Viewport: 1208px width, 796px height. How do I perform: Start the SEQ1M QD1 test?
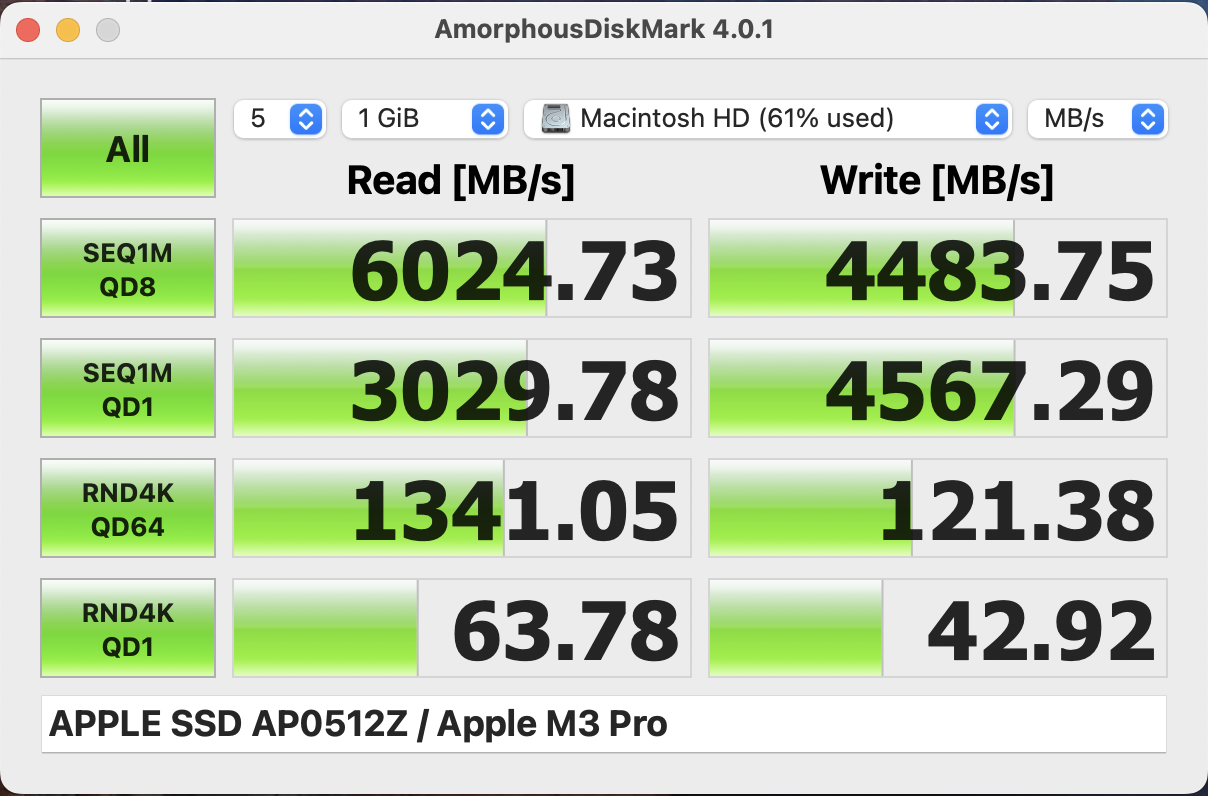pos(128,388)
